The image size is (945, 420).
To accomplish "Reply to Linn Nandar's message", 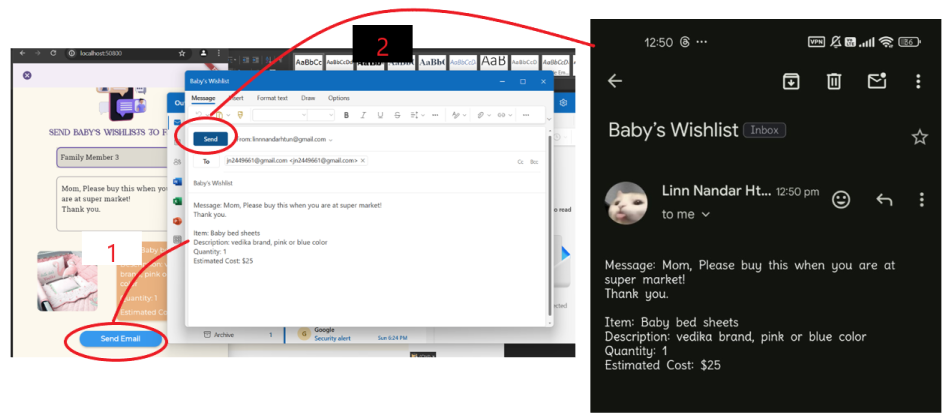I will point(884,200).
